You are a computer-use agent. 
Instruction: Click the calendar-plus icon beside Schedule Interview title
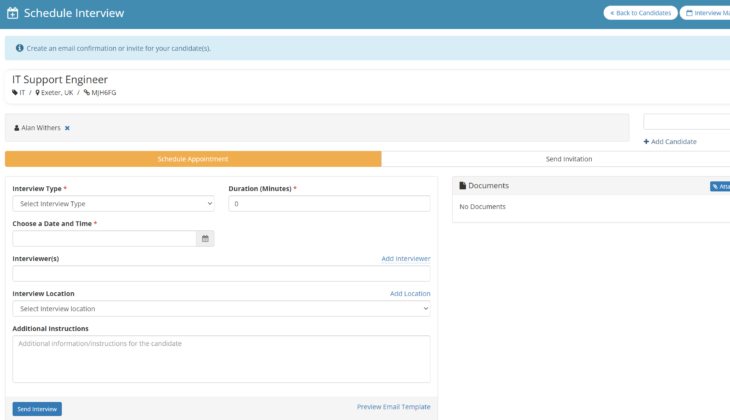tap(12, 13)
